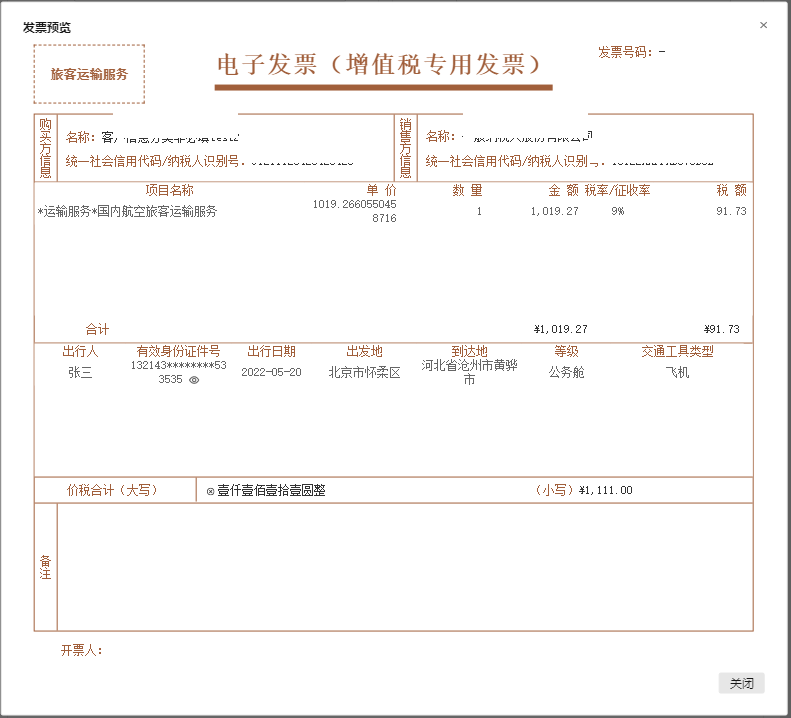The width and height of the screenshot is (791, 718).
Task: Click the 项目名称 column header
Action: 169,190
